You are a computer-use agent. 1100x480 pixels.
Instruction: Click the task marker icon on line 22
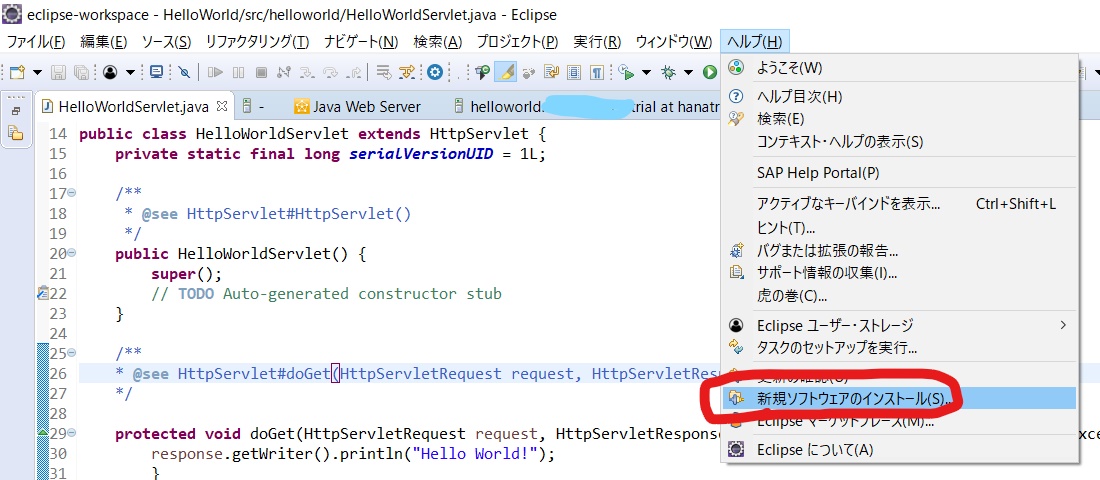pos(42,294)
